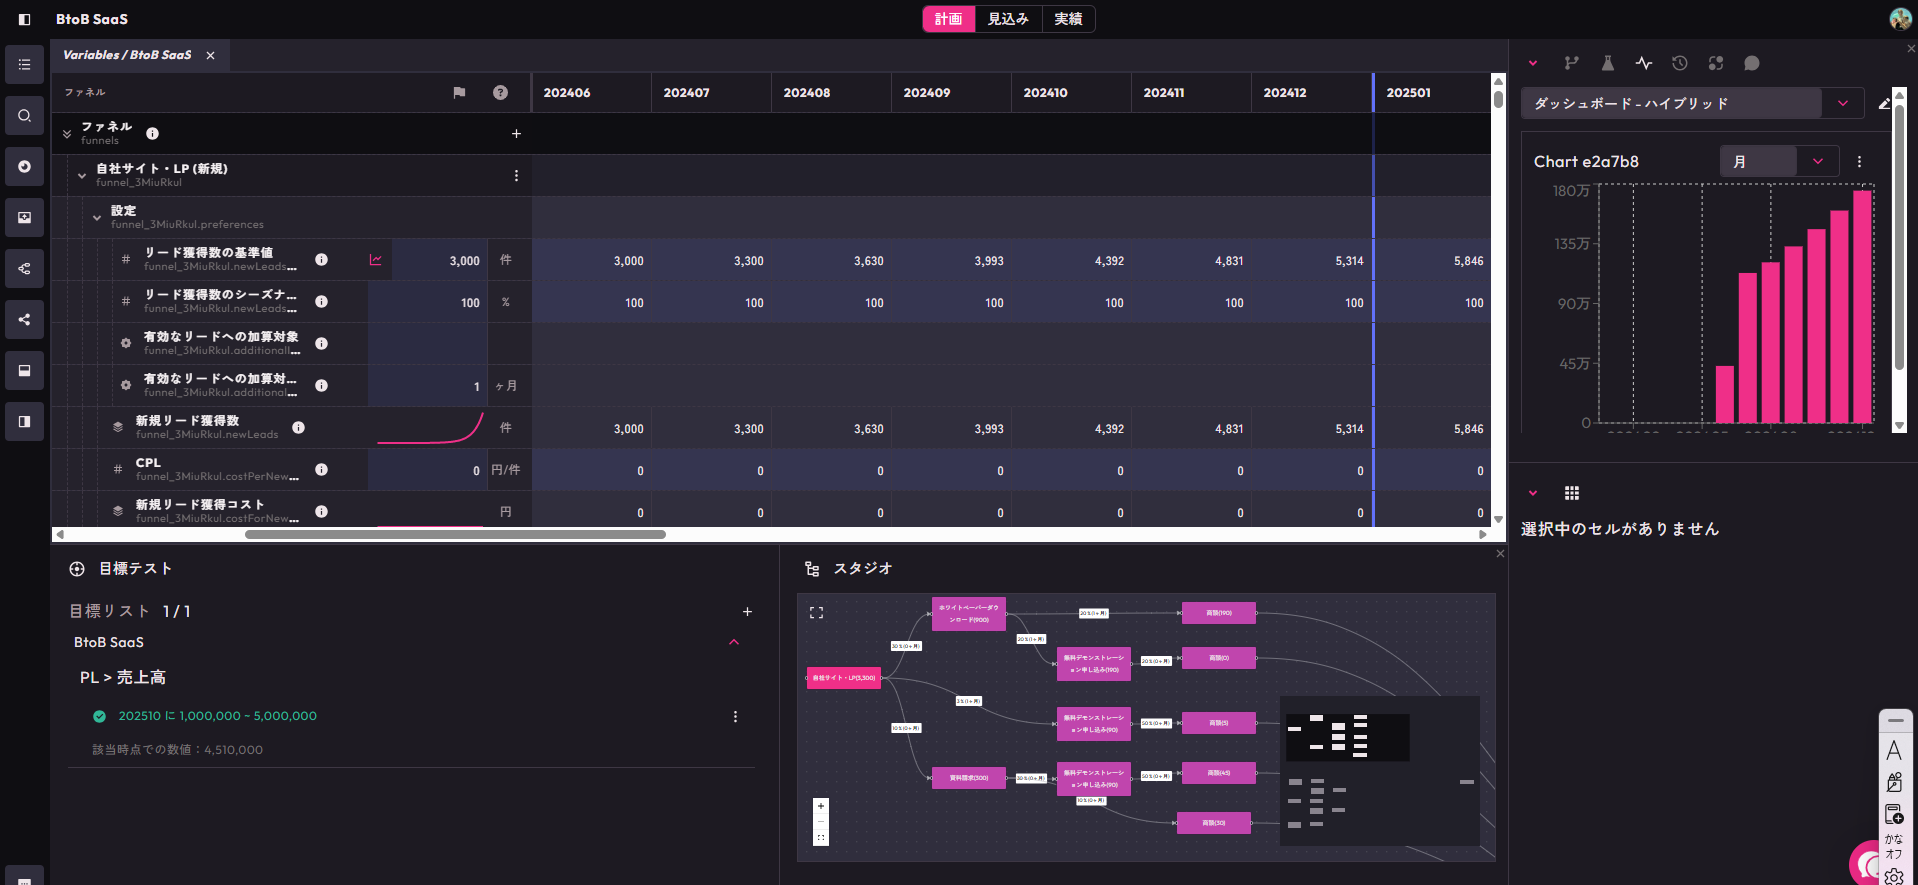
Task: Close the Studio panel with the x
Action: point(1500,553)
